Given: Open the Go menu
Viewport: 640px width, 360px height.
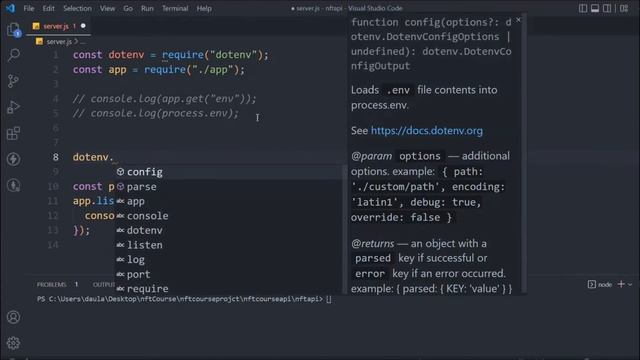Looking at the screenshot, I should [128, 8].
